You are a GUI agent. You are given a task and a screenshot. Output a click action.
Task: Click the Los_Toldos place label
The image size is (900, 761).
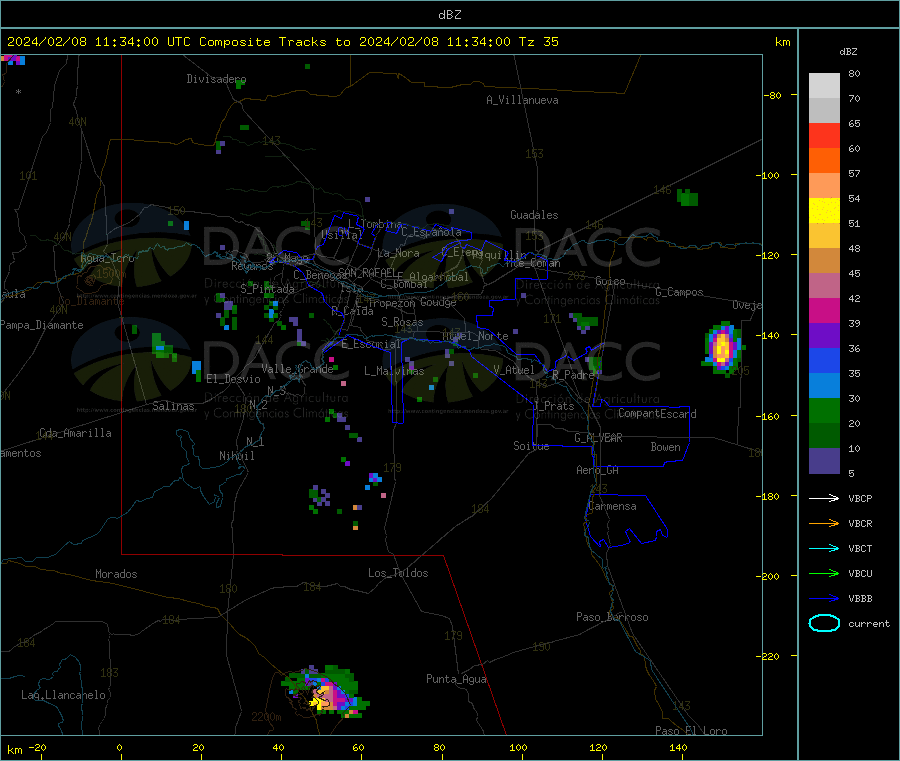click(x=398, y=573)
